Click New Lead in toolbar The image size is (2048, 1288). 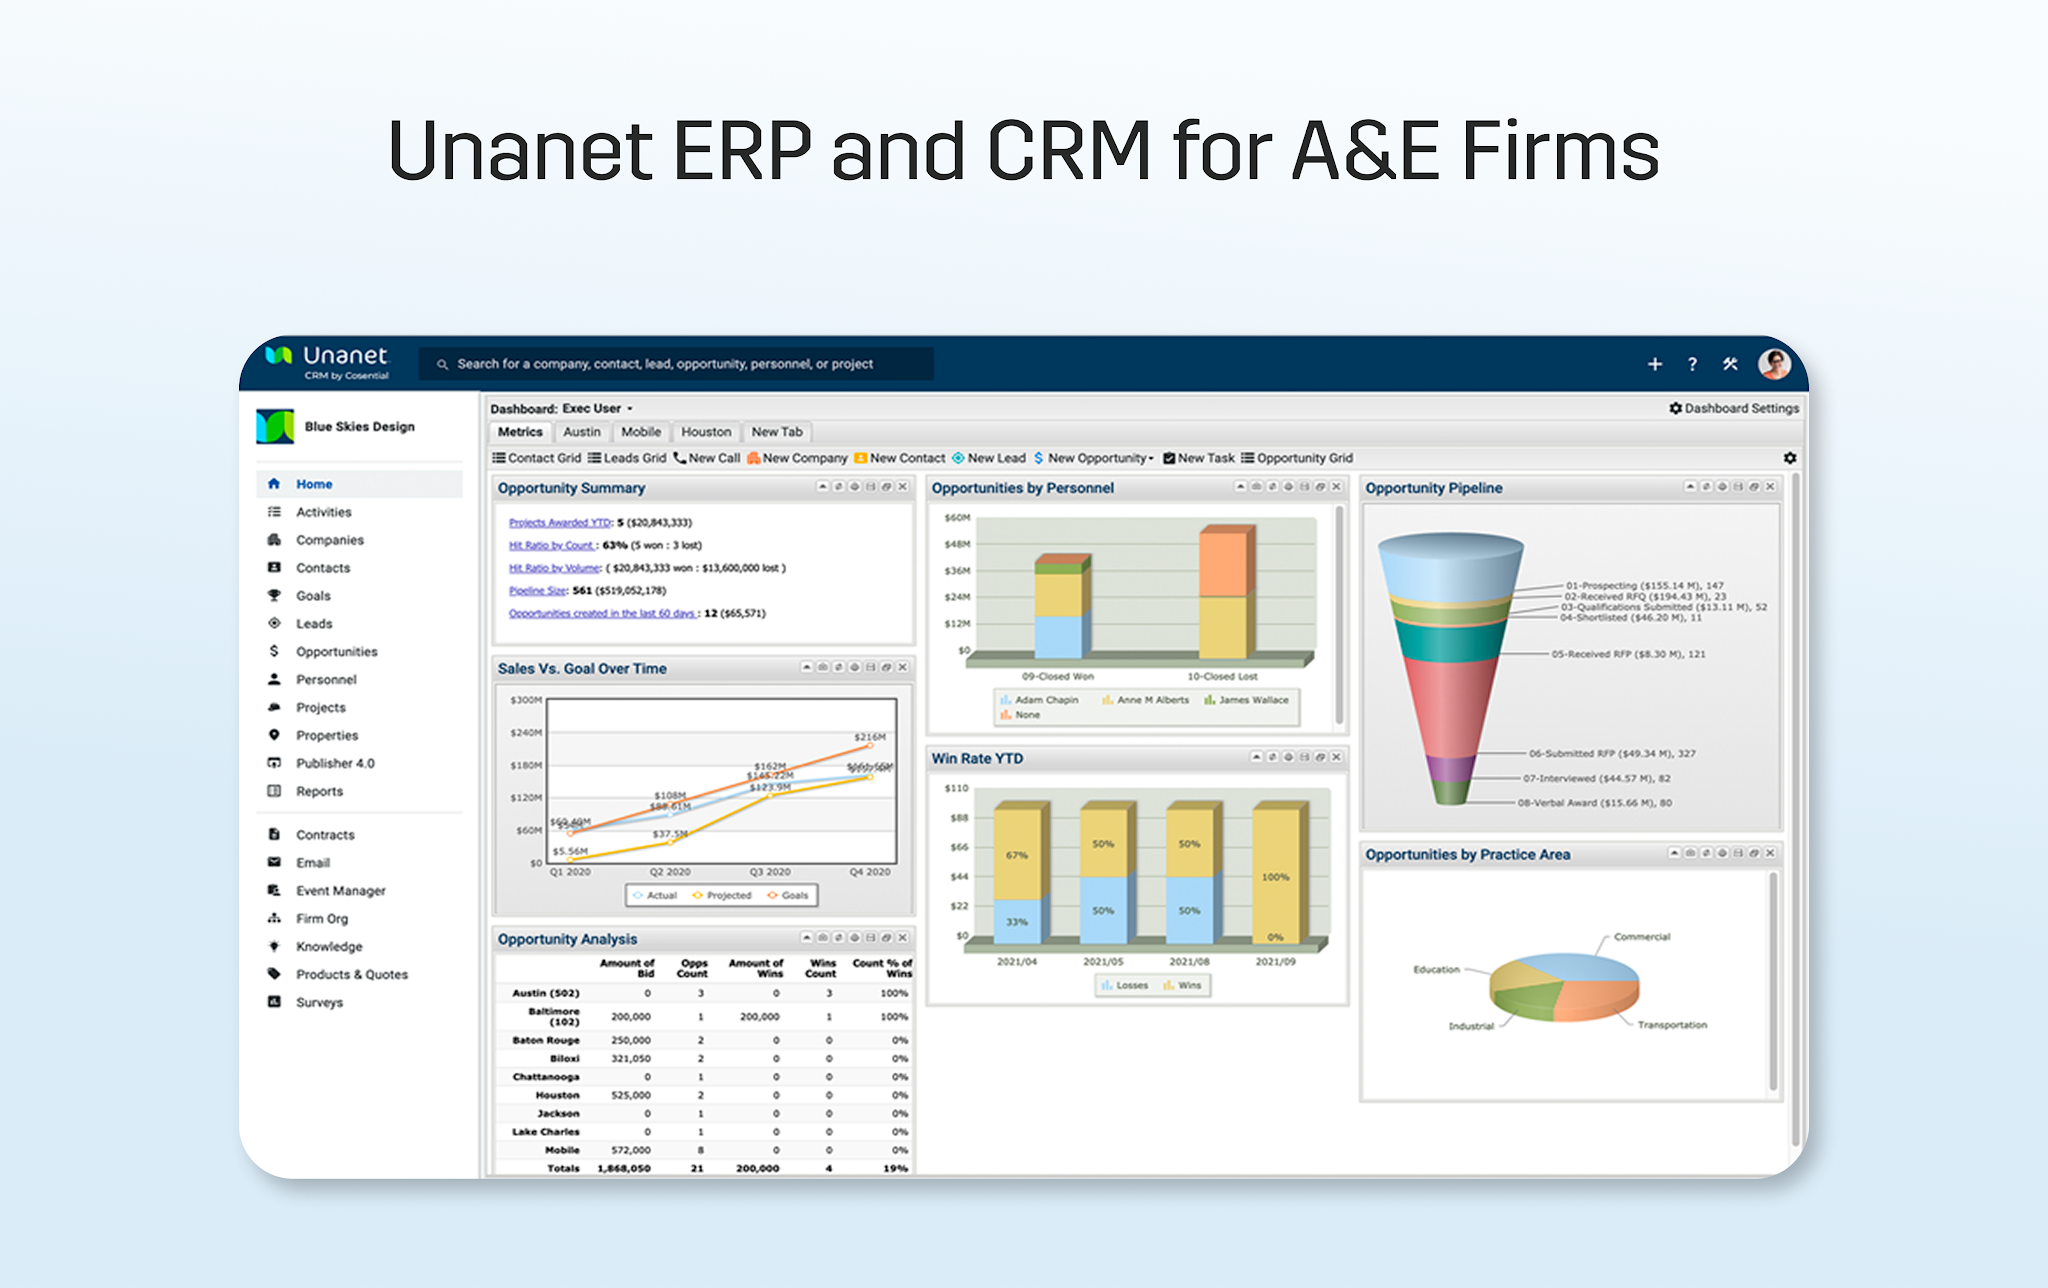[x=989, y=458]
